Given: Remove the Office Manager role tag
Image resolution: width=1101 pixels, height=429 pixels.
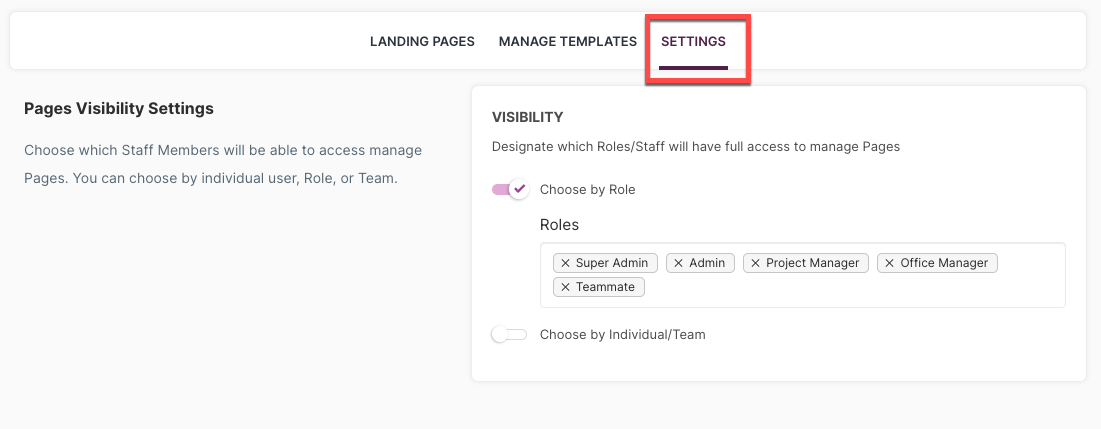Looking at the screenshot, I should [x=890, y=263].
